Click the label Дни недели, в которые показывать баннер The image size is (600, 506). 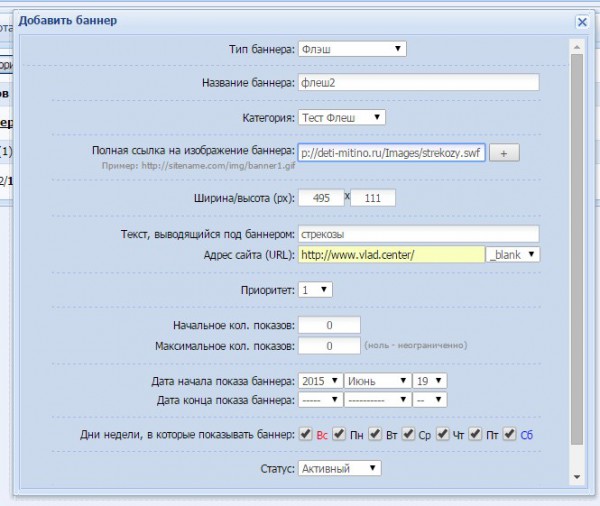(187, 435)
